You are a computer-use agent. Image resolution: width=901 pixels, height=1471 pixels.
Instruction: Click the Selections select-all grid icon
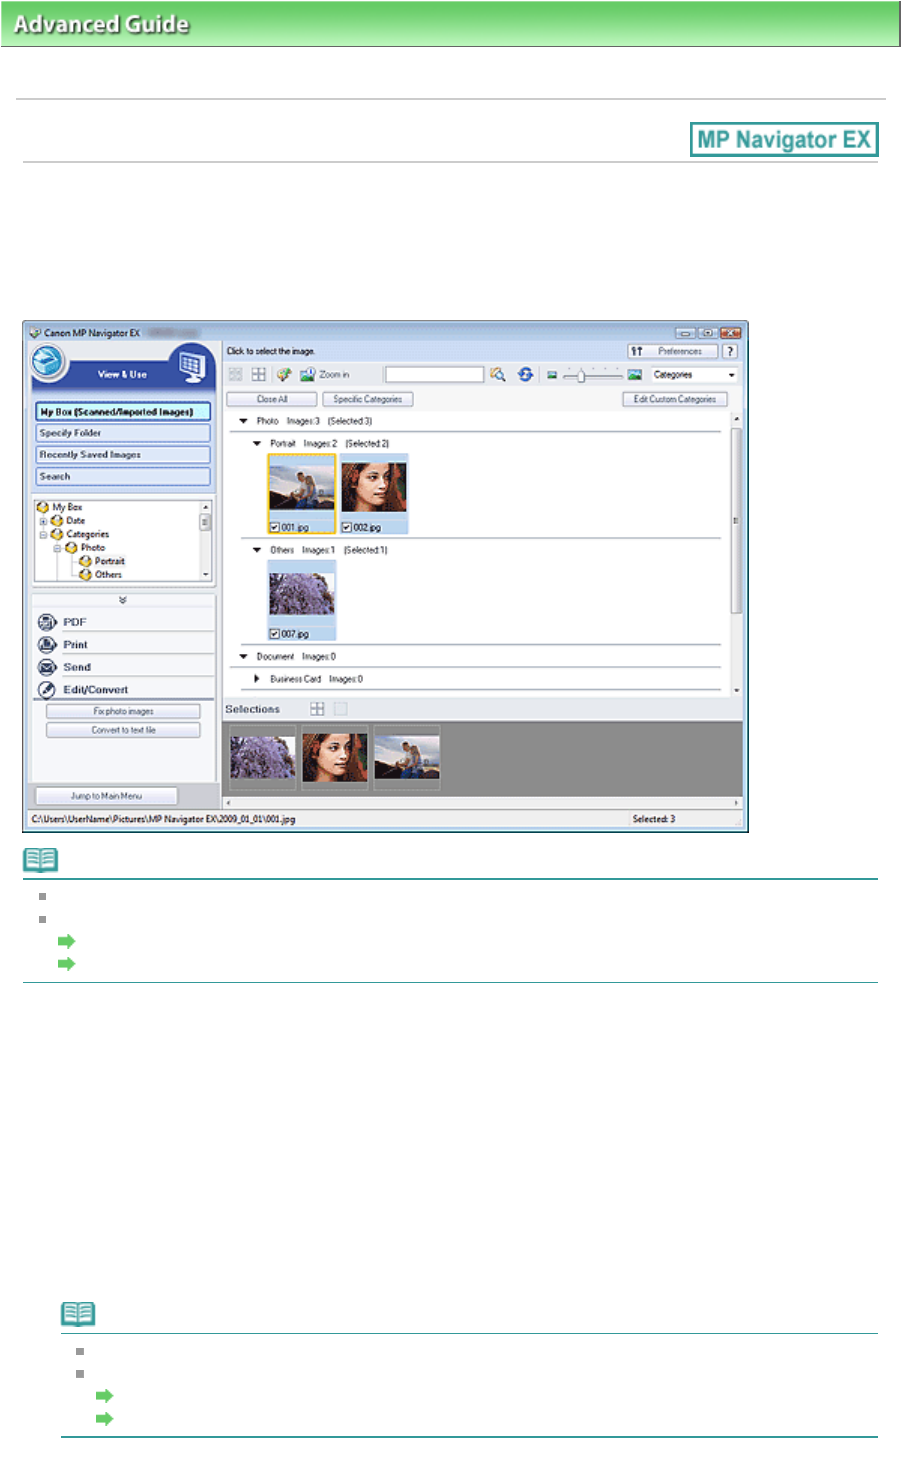pyautogui.click(x=317, y=708)
